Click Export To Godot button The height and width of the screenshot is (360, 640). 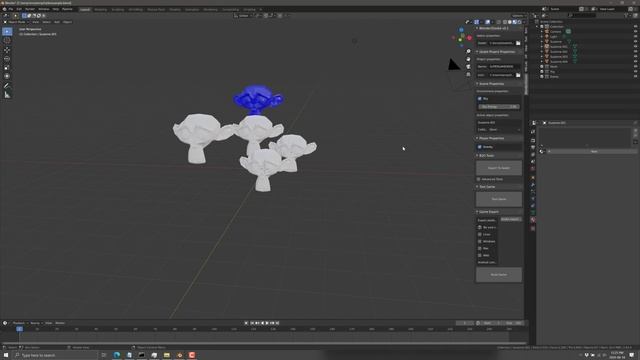tap(499, 168)
